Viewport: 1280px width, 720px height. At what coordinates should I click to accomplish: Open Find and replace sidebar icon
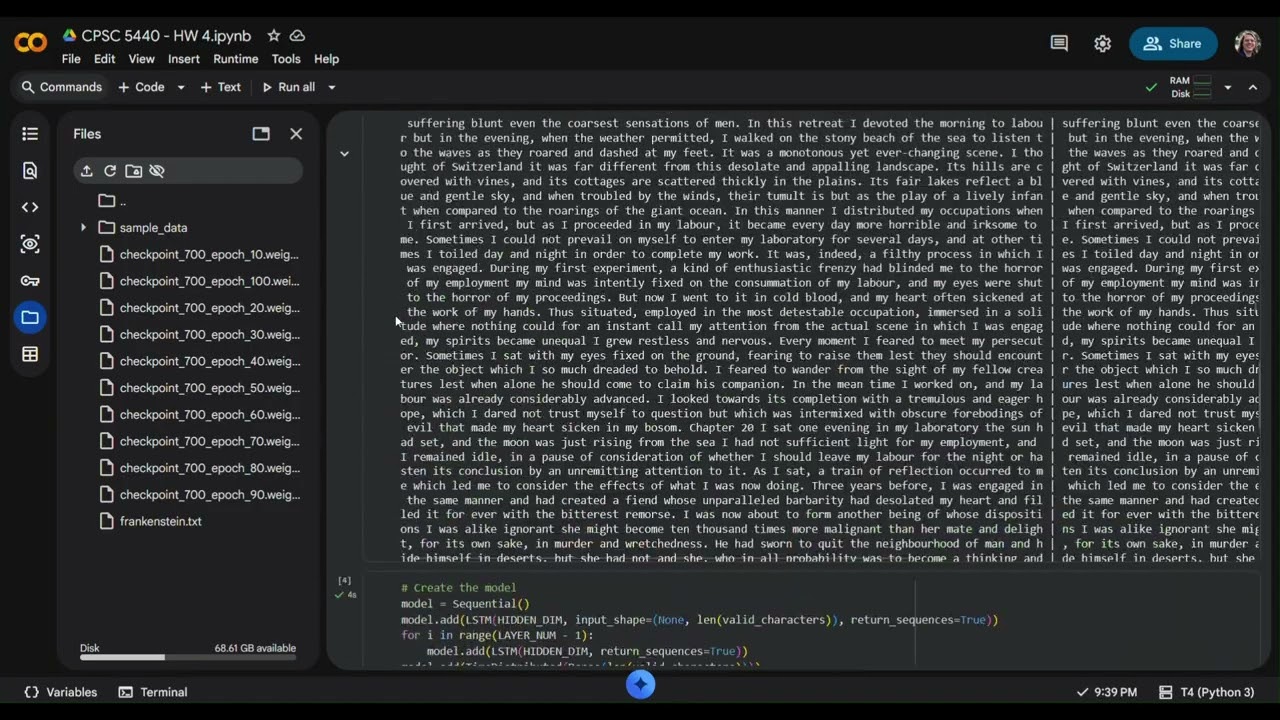[x=30, y=171]
